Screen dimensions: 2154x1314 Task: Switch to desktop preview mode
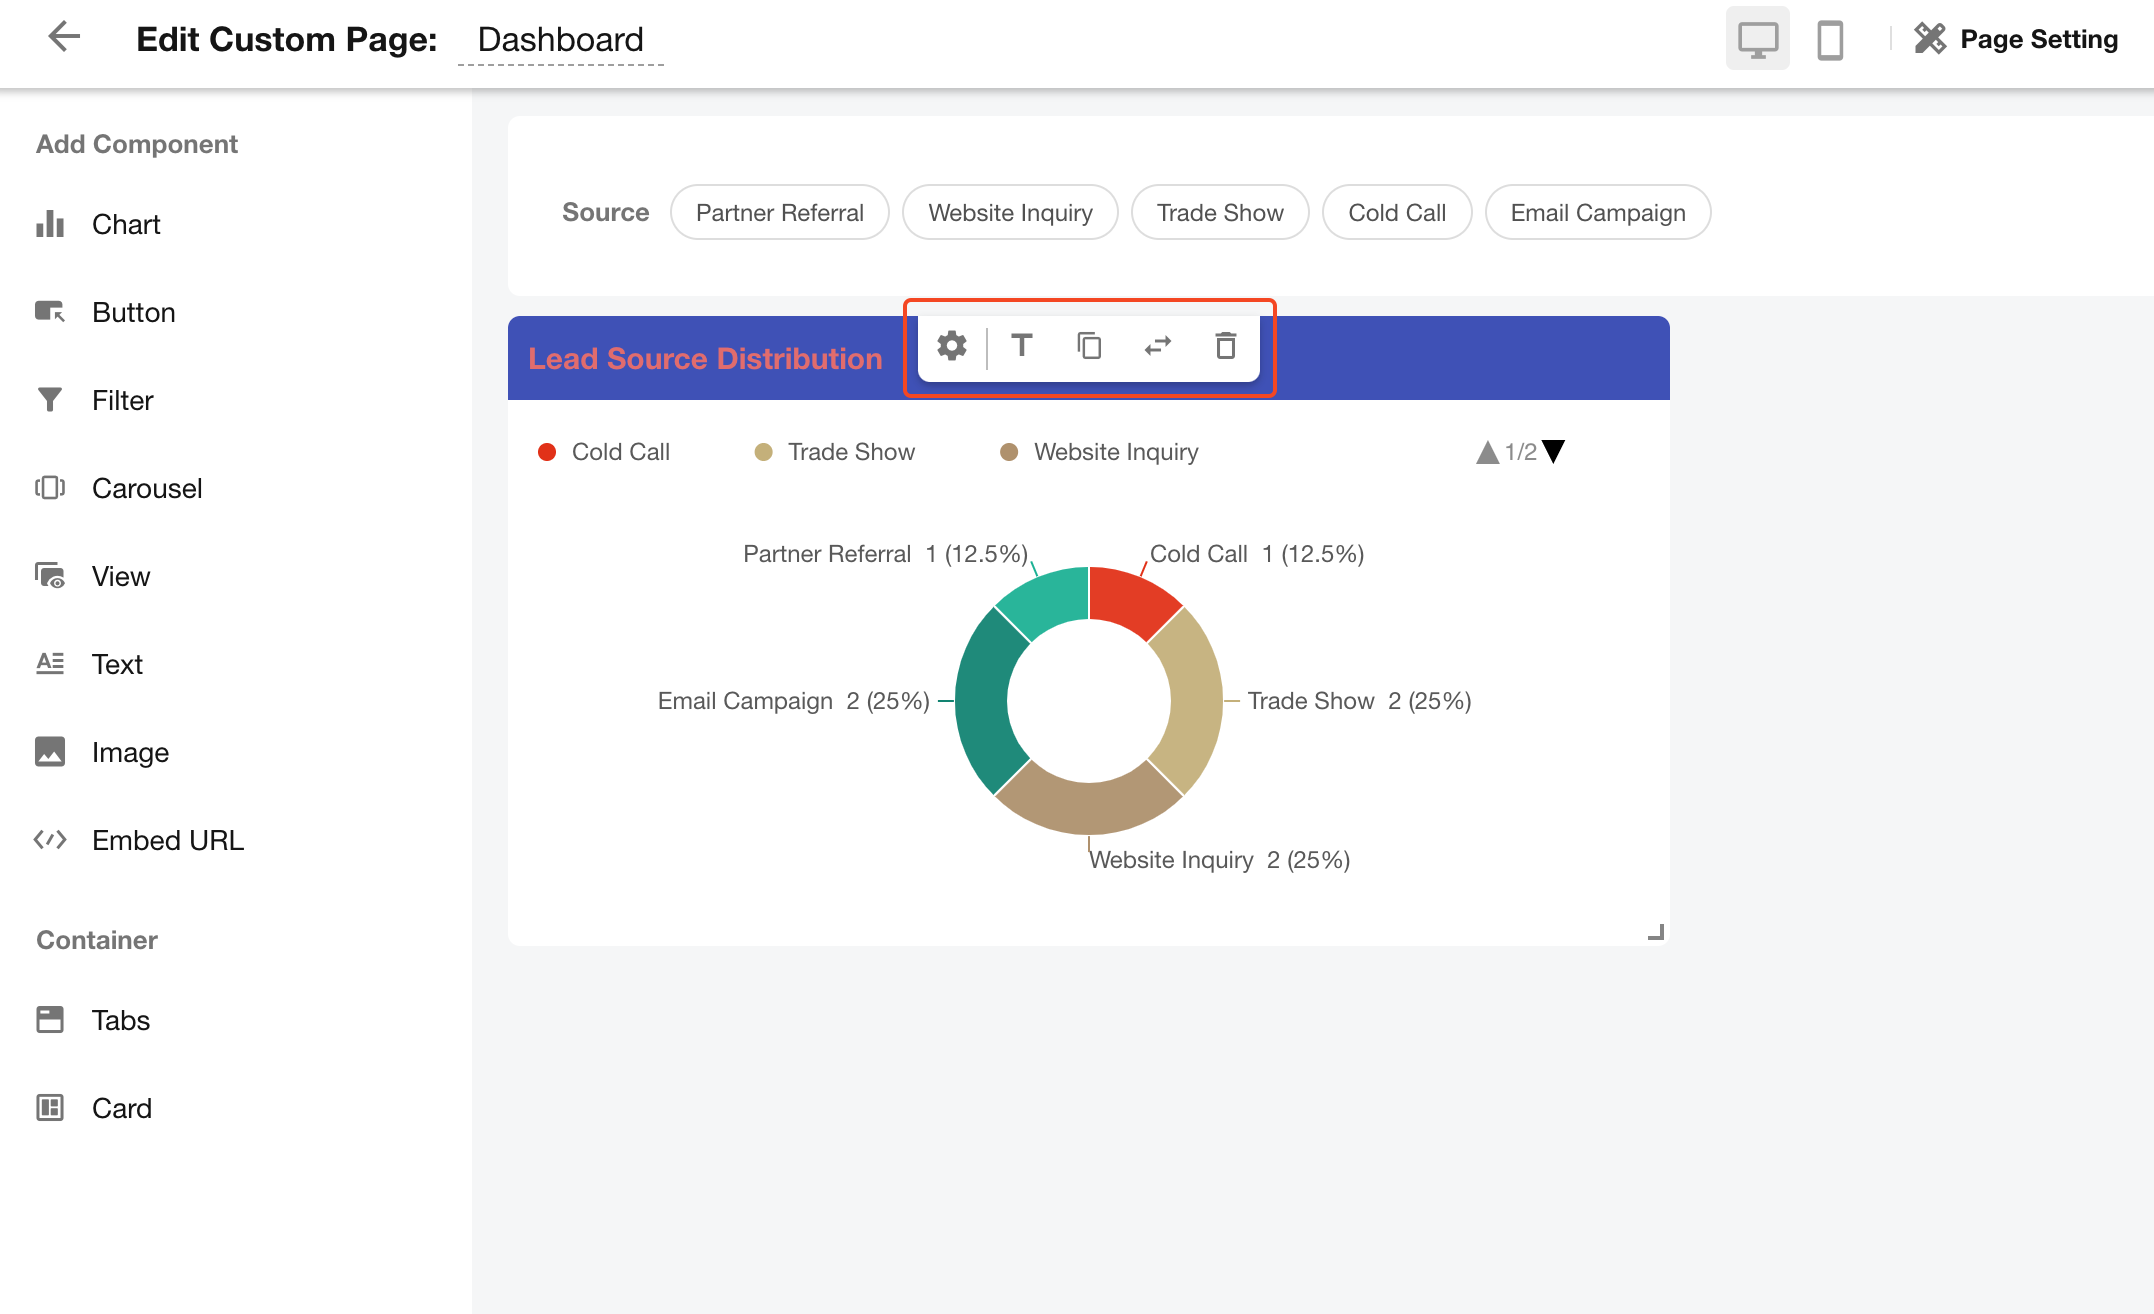point(1757,40)
